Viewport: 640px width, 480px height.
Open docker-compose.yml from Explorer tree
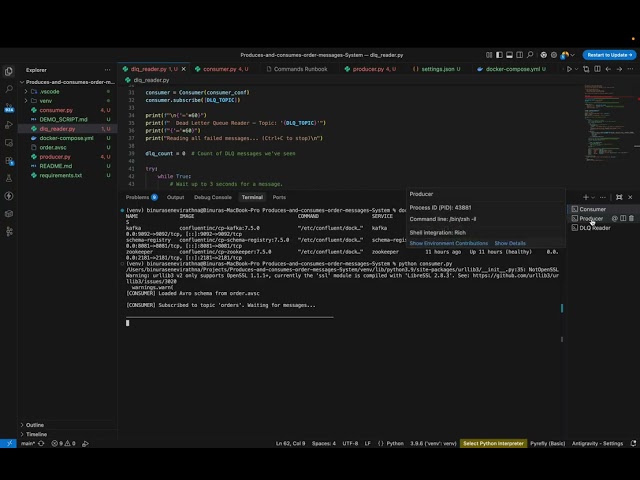(x=66, y=138)
